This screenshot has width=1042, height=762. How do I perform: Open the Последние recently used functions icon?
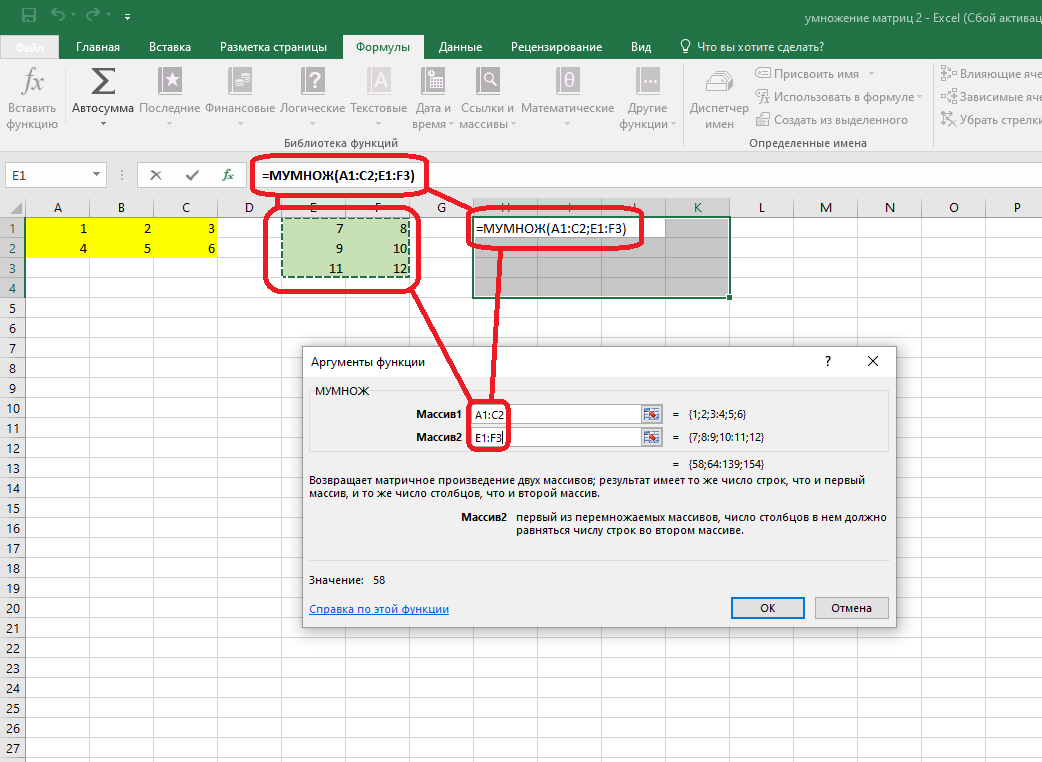click(x=169, y=82)
